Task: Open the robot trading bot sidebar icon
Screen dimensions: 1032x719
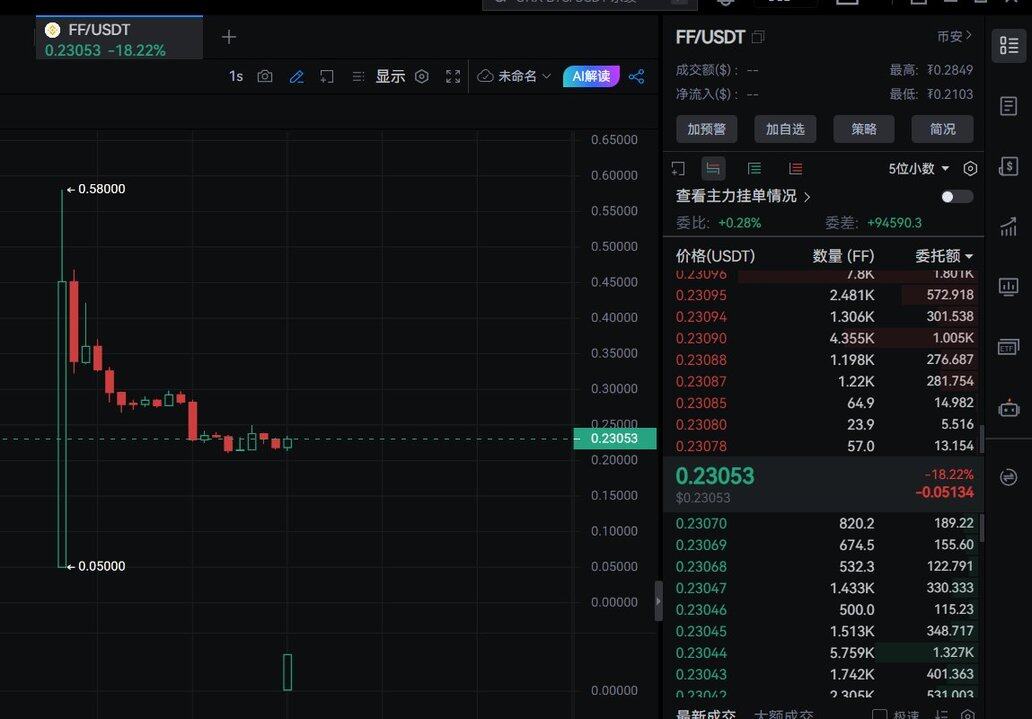Action: (x=1008, y=408)
